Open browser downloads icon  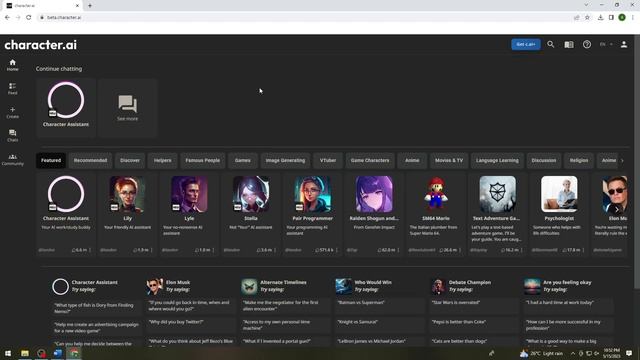[x=600, y=18]
